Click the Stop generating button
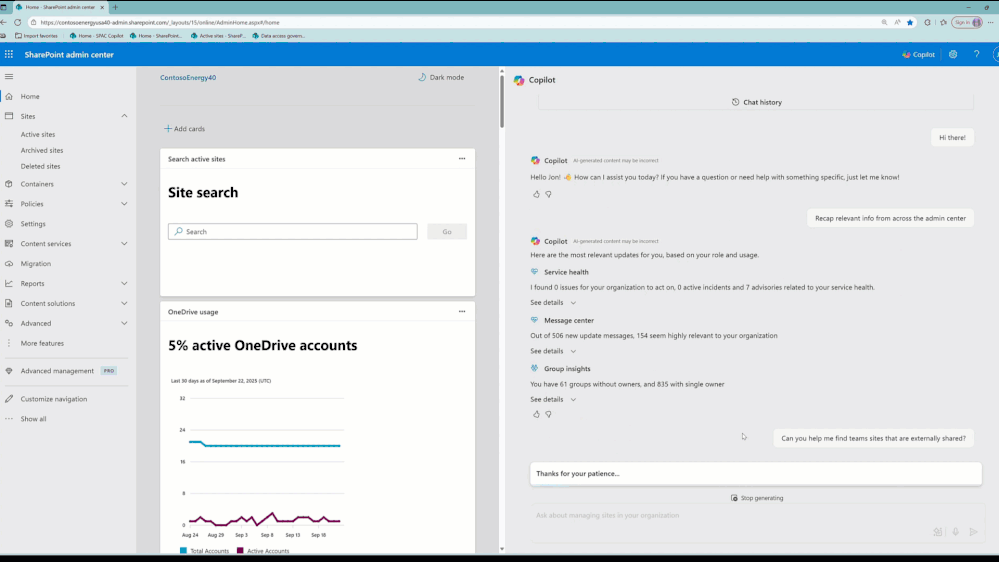The width and height of the screenshot is (999, 562). click(x=757, y=498)
